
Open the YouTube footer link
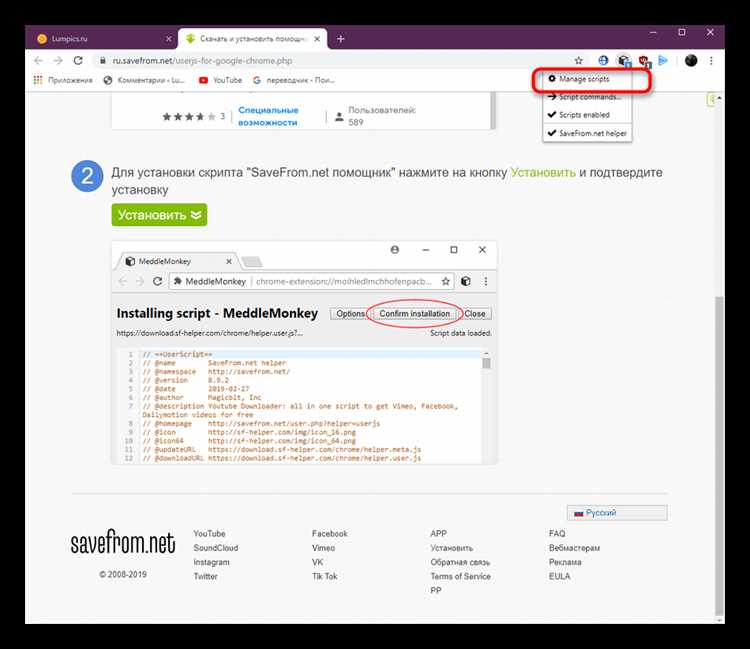(209, 533)
